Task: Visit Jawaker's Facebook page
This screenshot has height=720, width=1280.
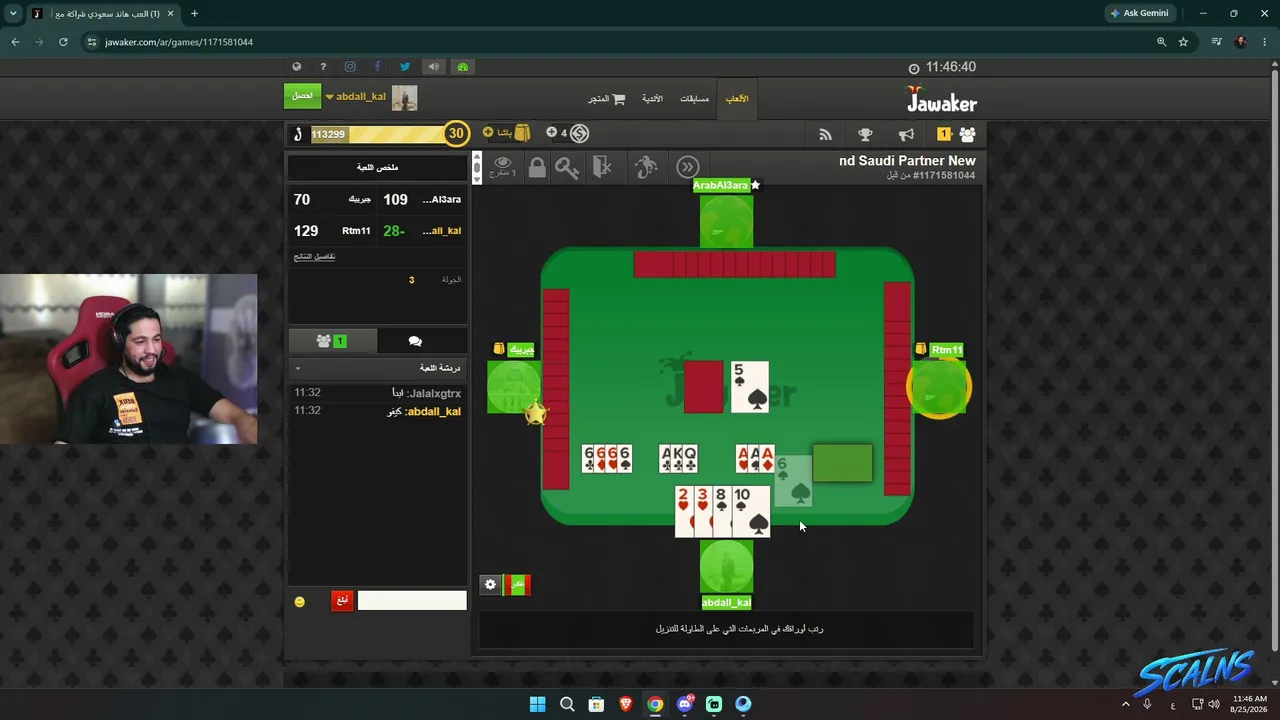Action: [377, 67]
